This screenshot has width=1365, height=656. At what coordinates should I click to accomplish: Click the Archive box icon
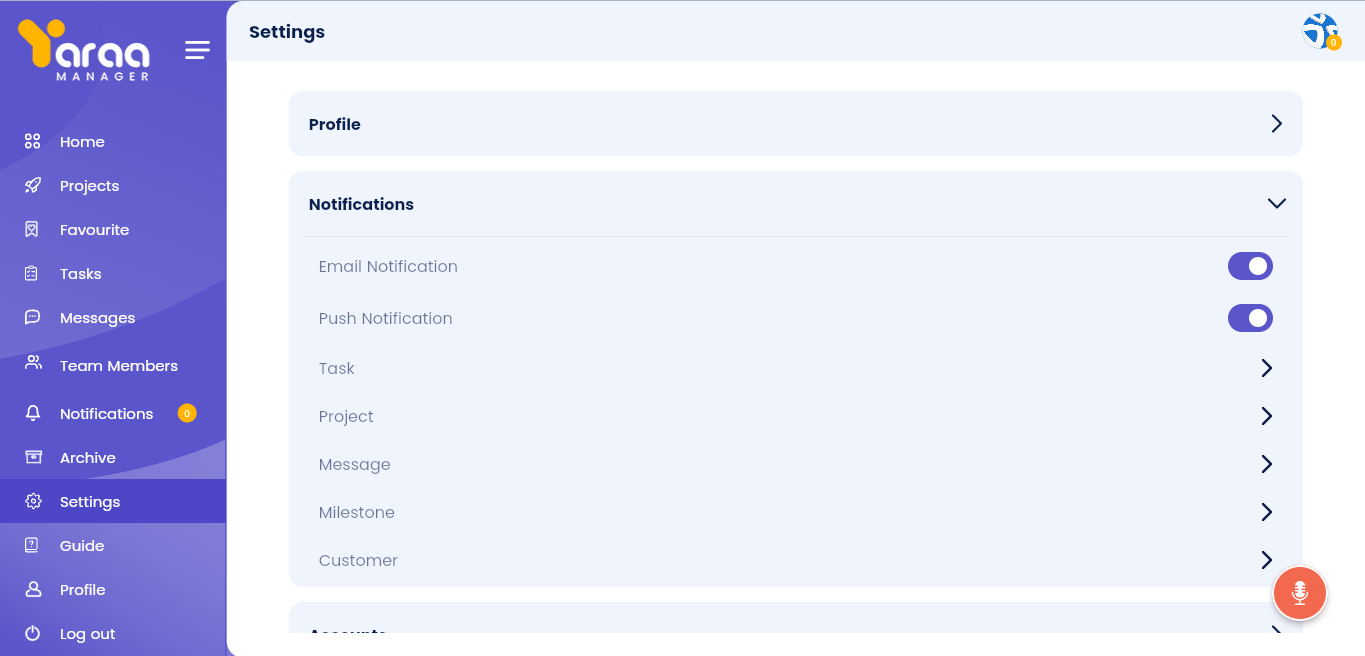33,458
